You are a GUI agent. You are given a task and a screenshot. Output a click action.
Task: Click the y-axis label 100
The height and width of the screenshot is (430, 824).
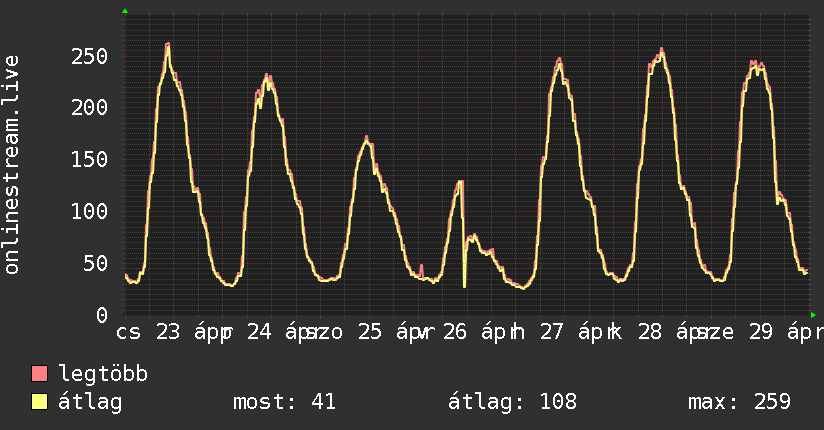(89, 211)
